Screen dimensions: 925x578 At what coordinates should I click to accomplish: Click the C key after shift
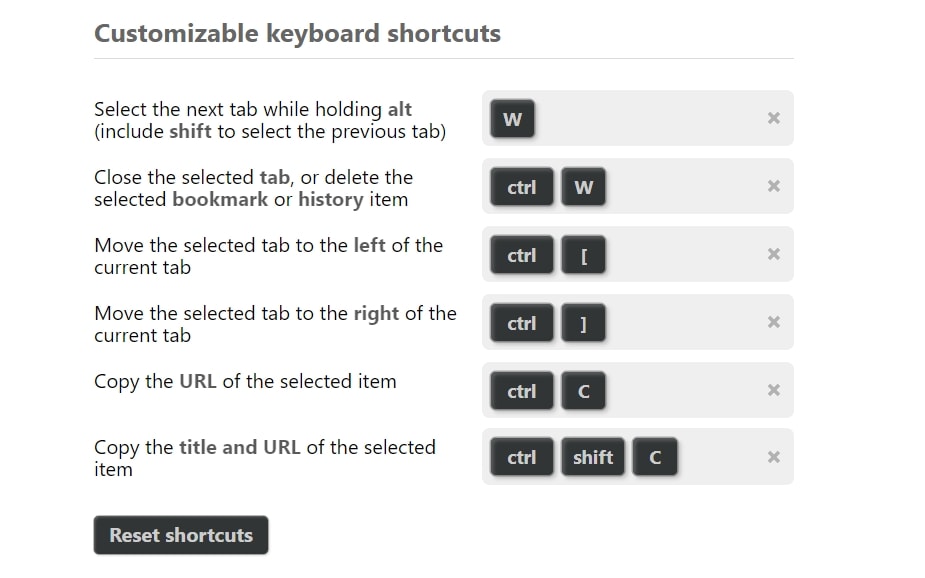pyautogui.click(x=655, y=457)
